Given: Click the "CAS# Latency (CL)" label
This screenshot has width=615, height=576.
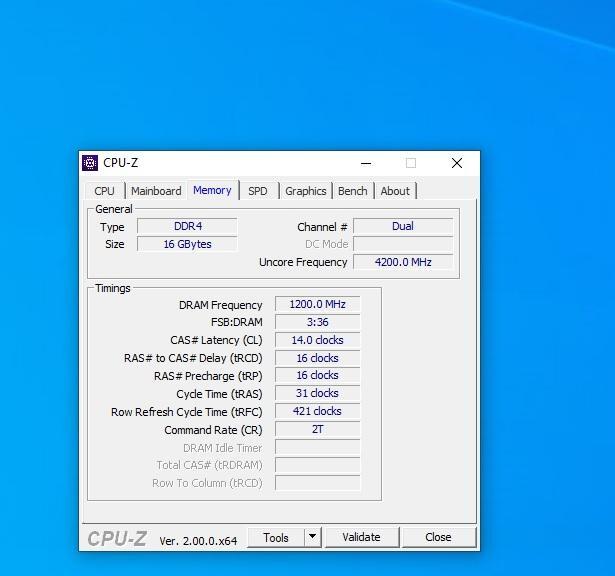Looking at the screenshot, I should point(216,340).
